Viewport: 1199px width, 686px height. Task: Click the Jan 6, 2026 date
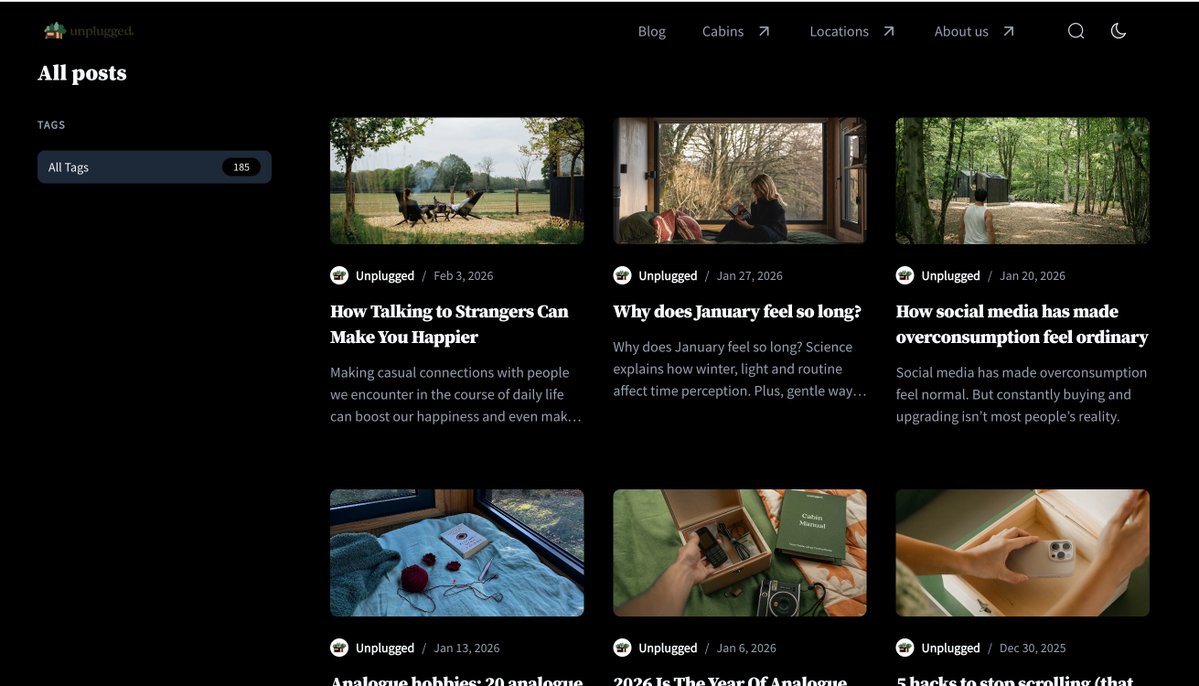746,648
